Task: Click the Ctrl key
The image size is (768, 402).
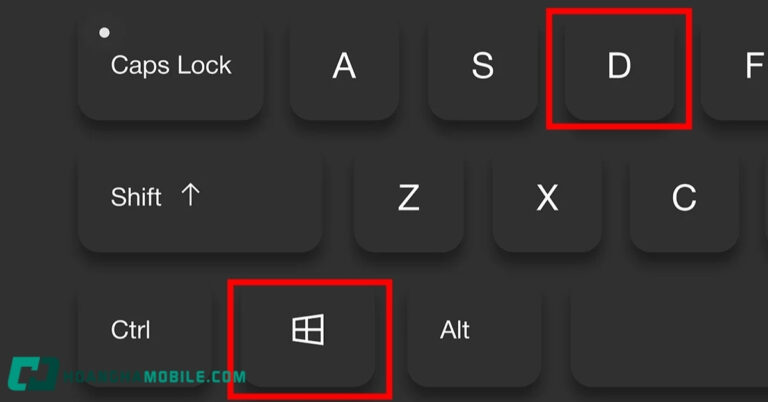Action: (145, 333)
